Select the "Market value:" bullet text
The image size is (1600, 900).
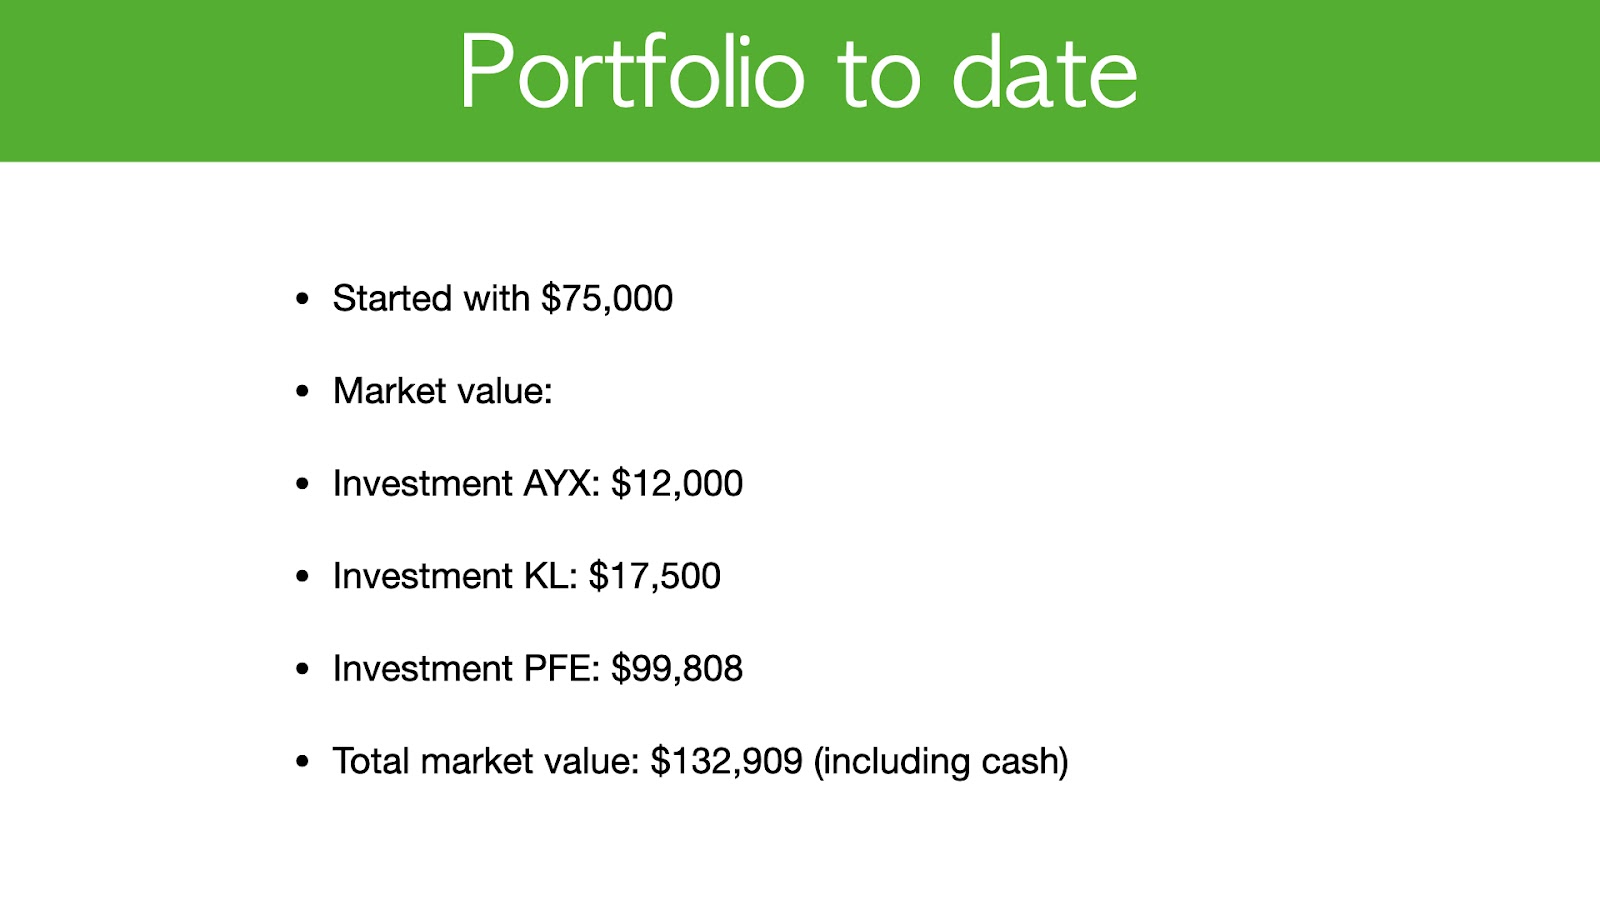coord(443,391)
